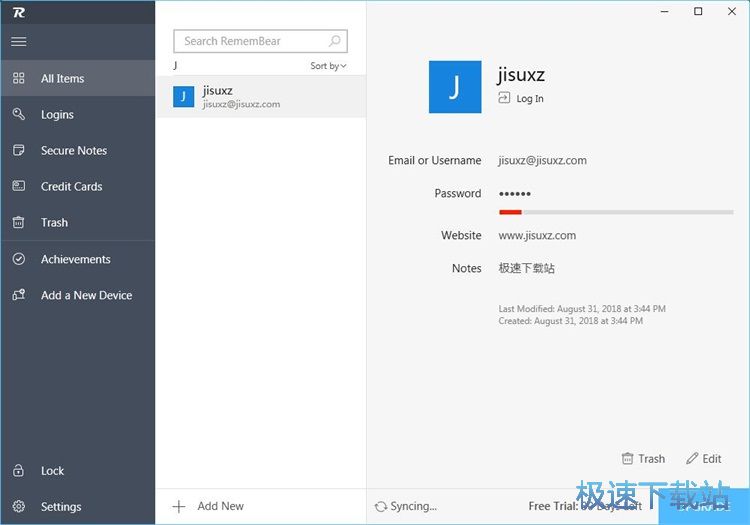Click the Log In arrow icon
This screenshot has width=750, height=525.
click(504, 98)
